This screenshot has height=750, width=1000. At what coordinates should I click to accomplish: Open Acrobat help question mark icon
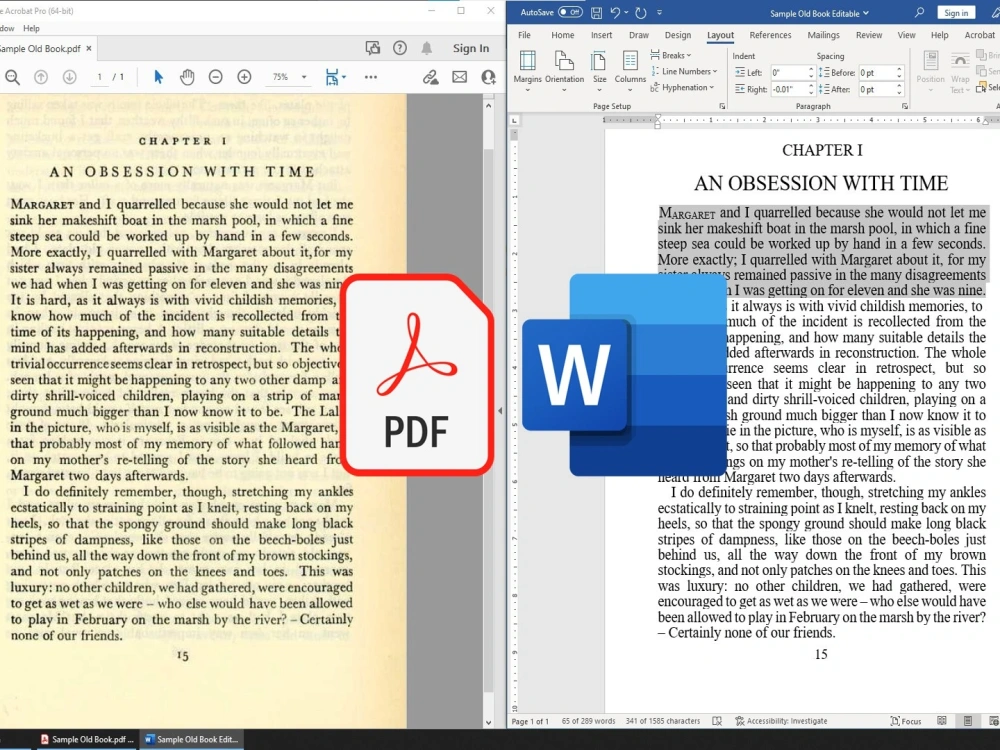[x=400, y=48]
